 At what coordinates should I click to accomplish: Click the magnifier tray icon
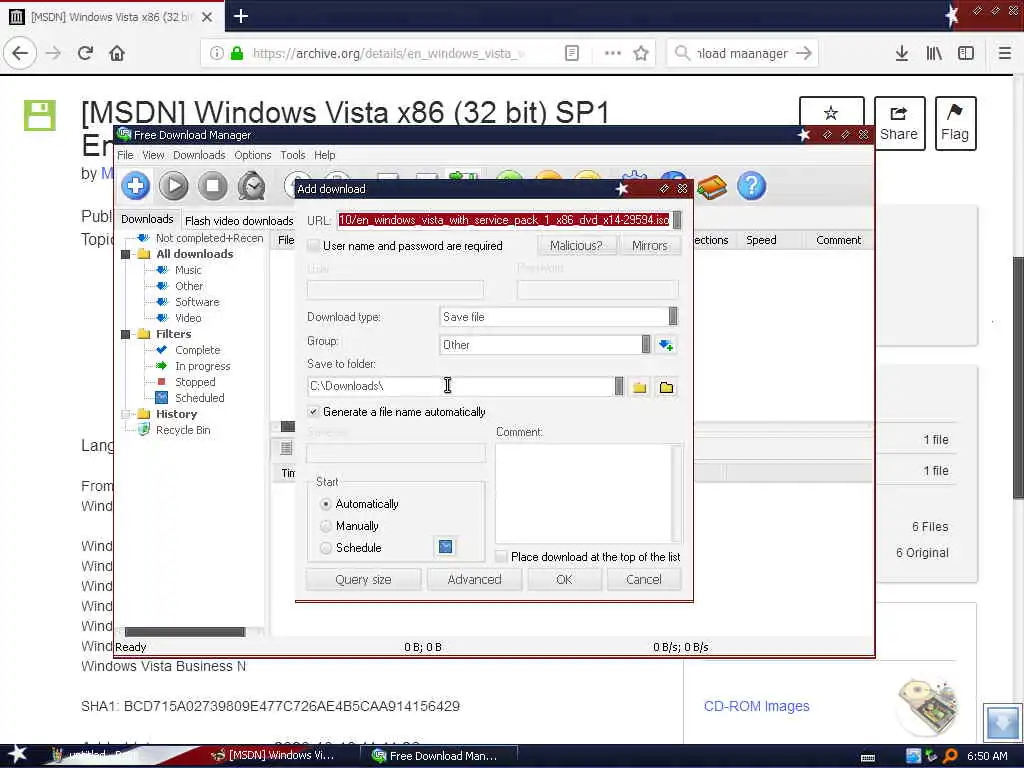950,756
